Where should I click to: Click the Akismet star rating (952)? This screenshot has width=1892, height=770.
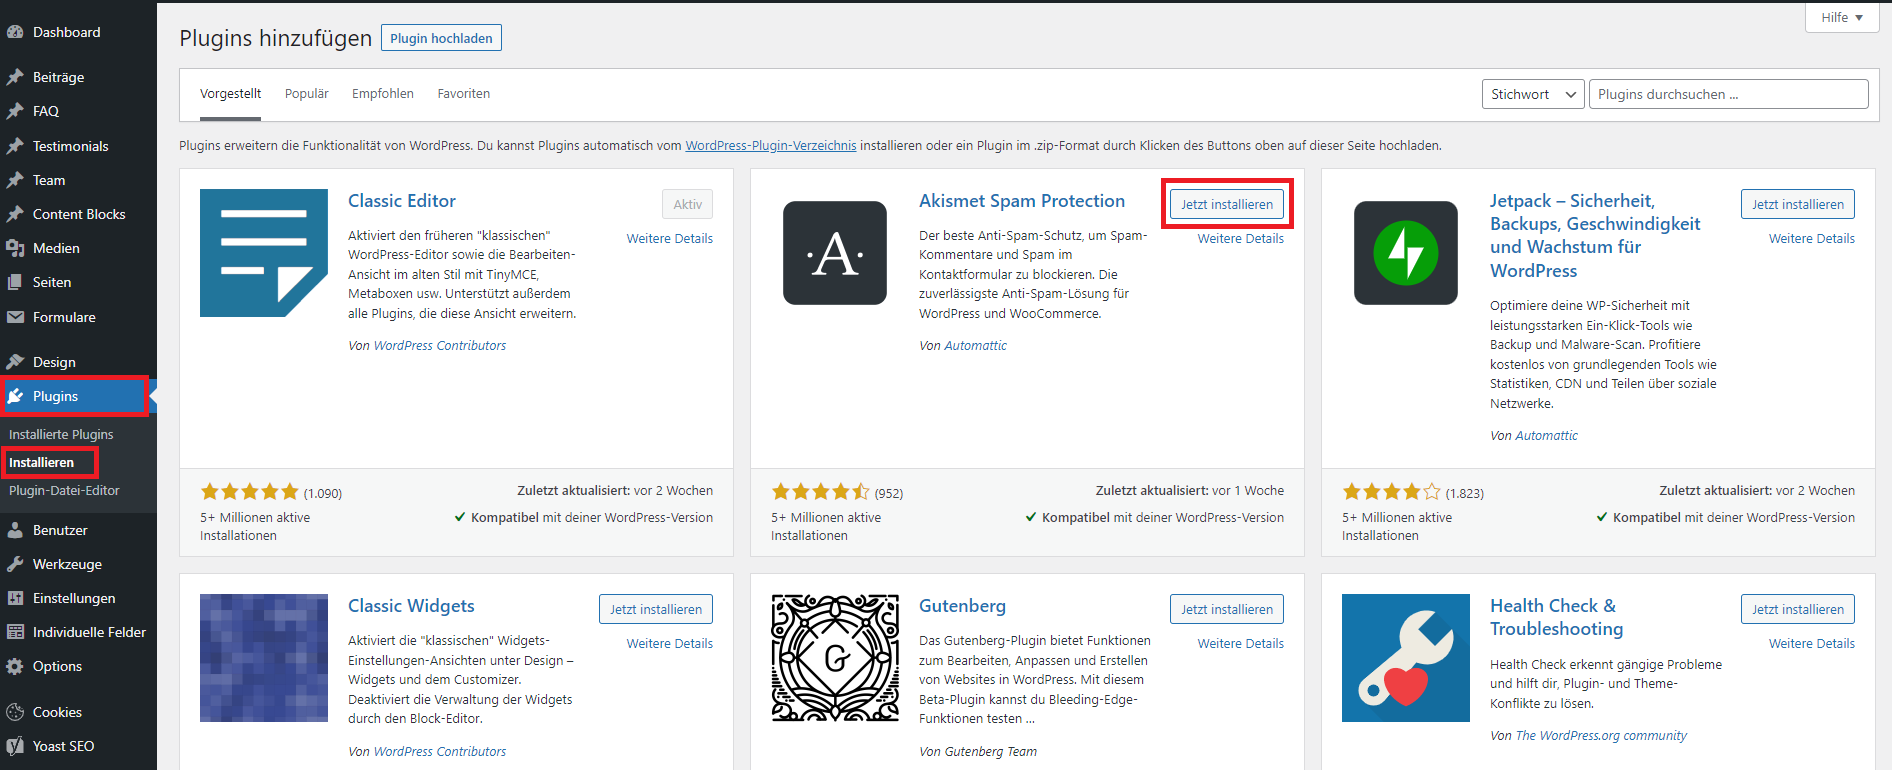[821, 492]
